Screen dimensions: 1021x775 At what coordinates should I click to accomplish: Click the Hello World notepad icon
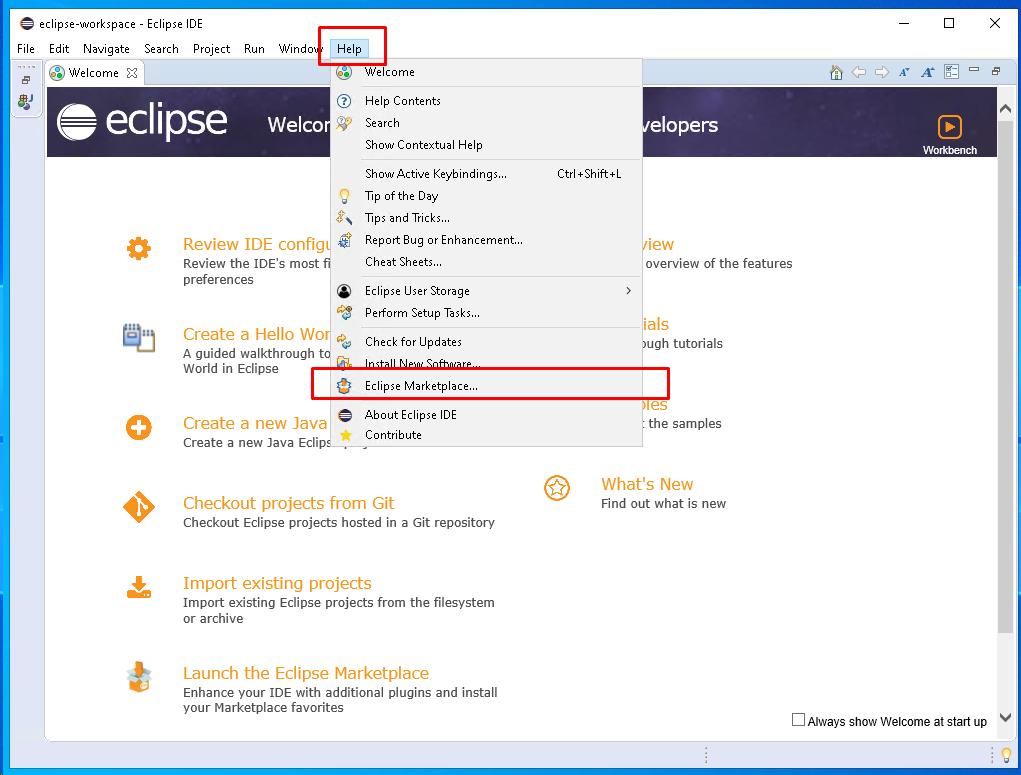139,337
